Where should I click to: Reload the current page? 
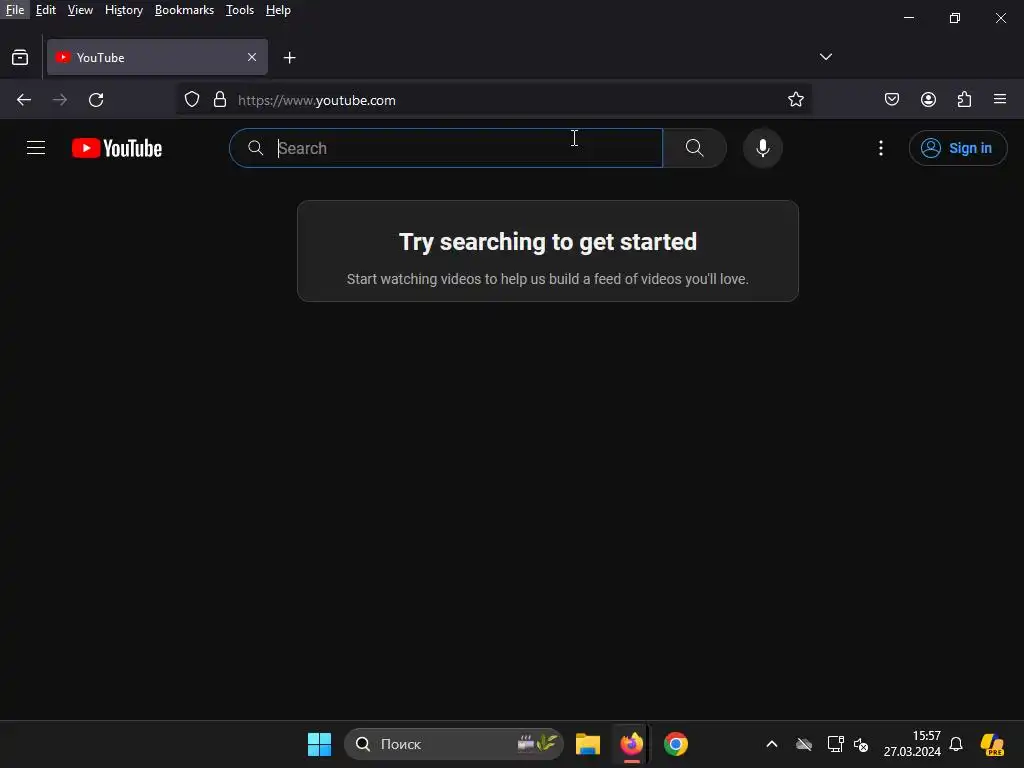[96, 100]
